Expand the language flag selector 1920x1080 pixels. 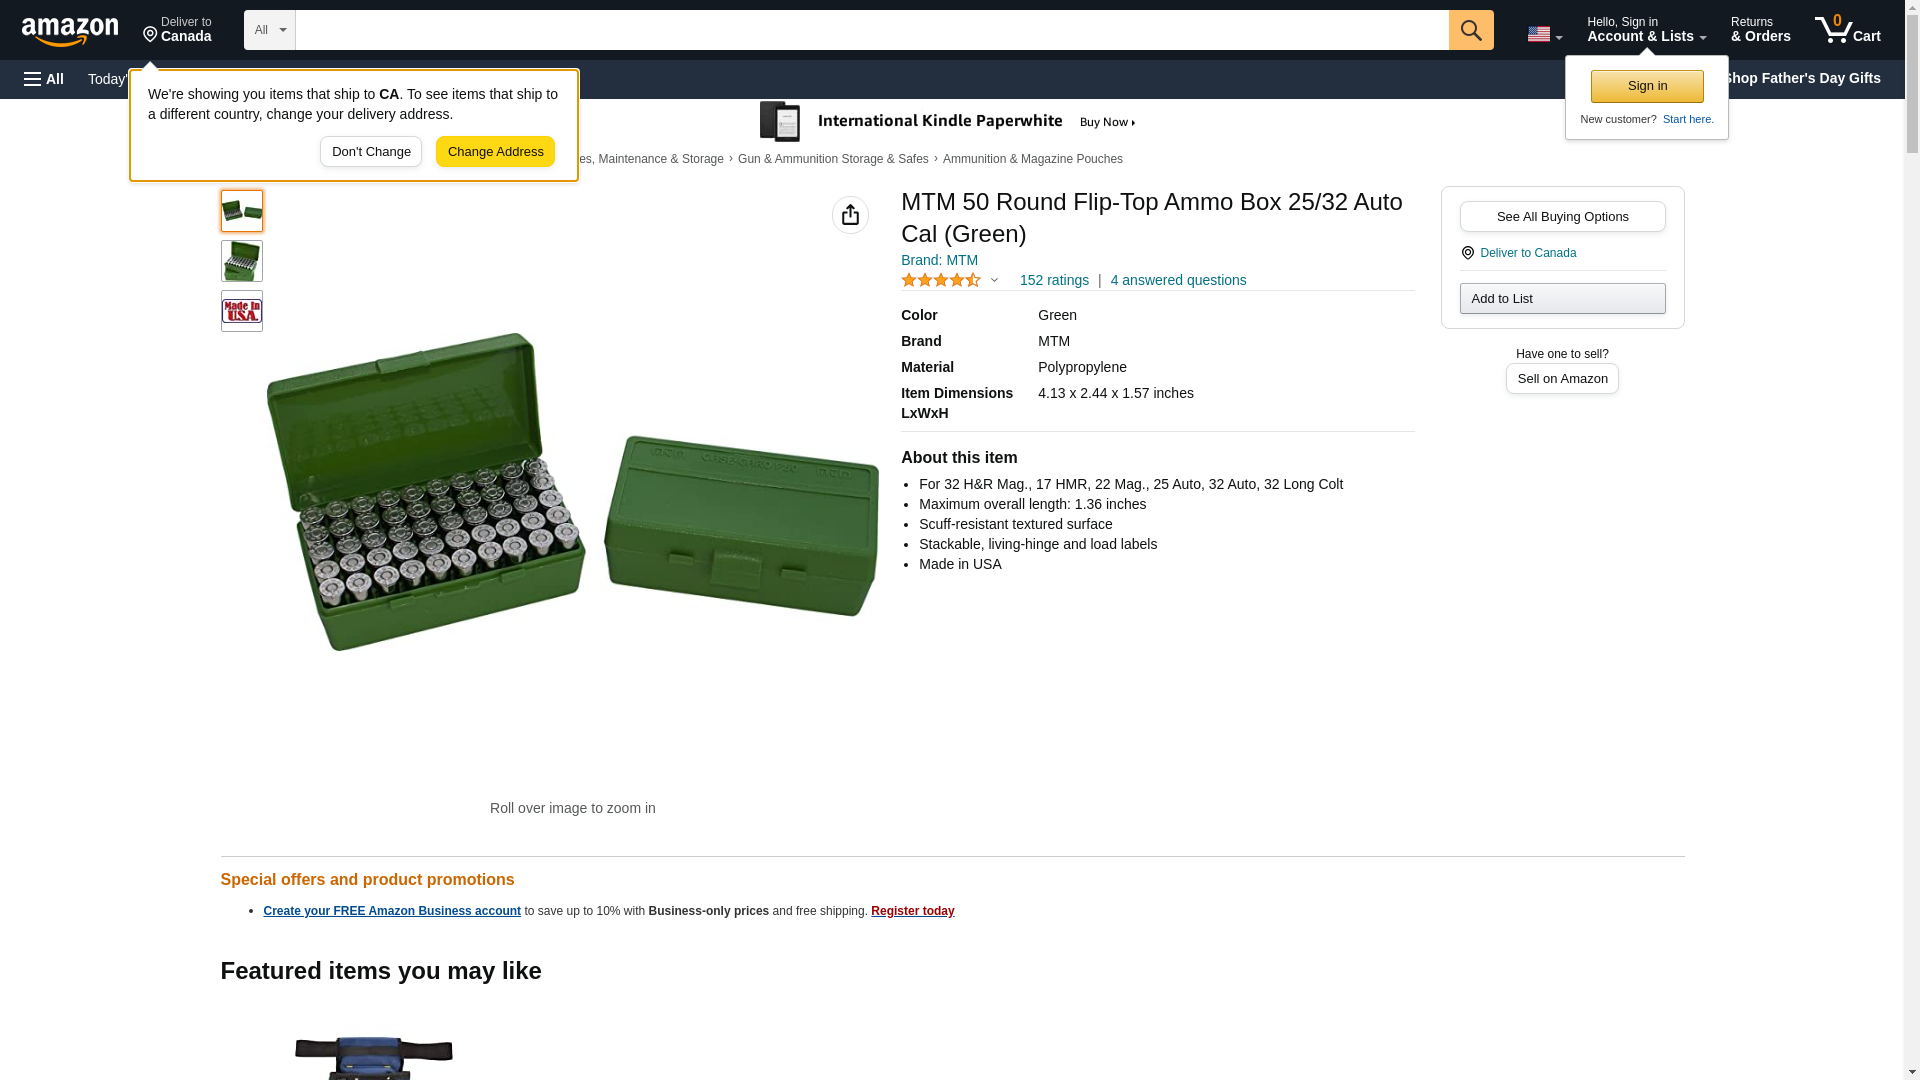click(1544, 34)
